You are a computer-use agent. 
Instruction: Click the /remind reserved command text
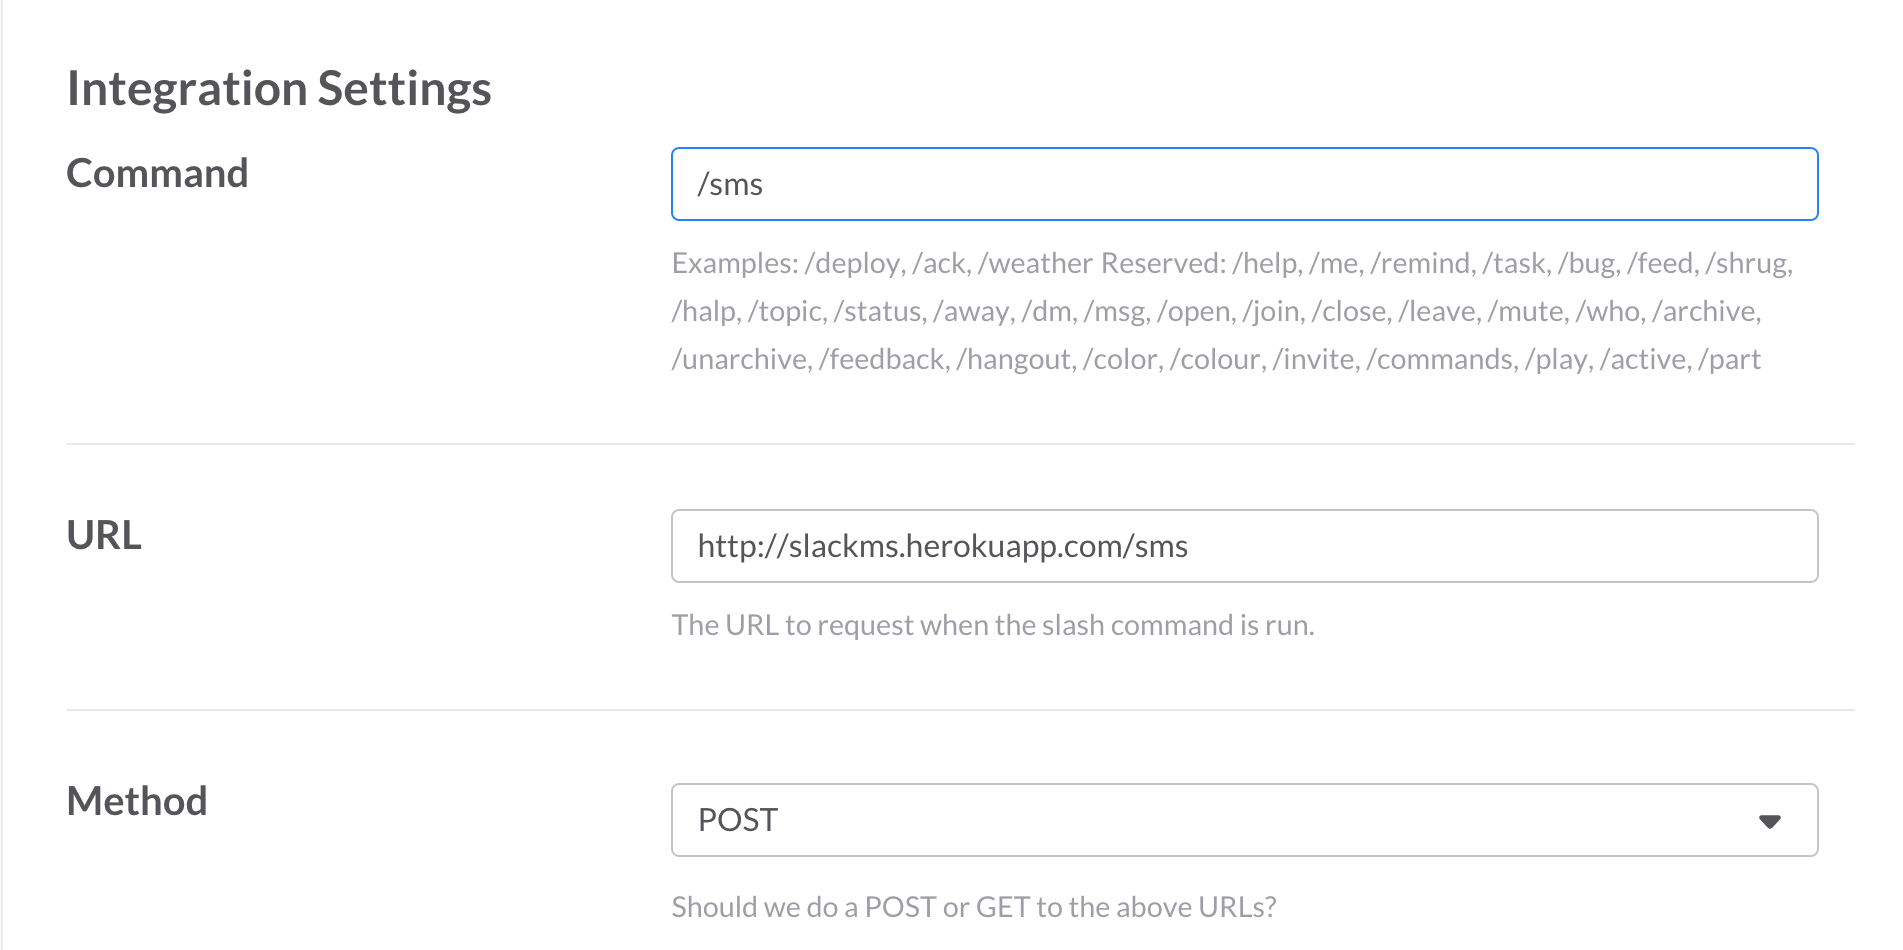pyautogui.click(x=1422, y=263)
